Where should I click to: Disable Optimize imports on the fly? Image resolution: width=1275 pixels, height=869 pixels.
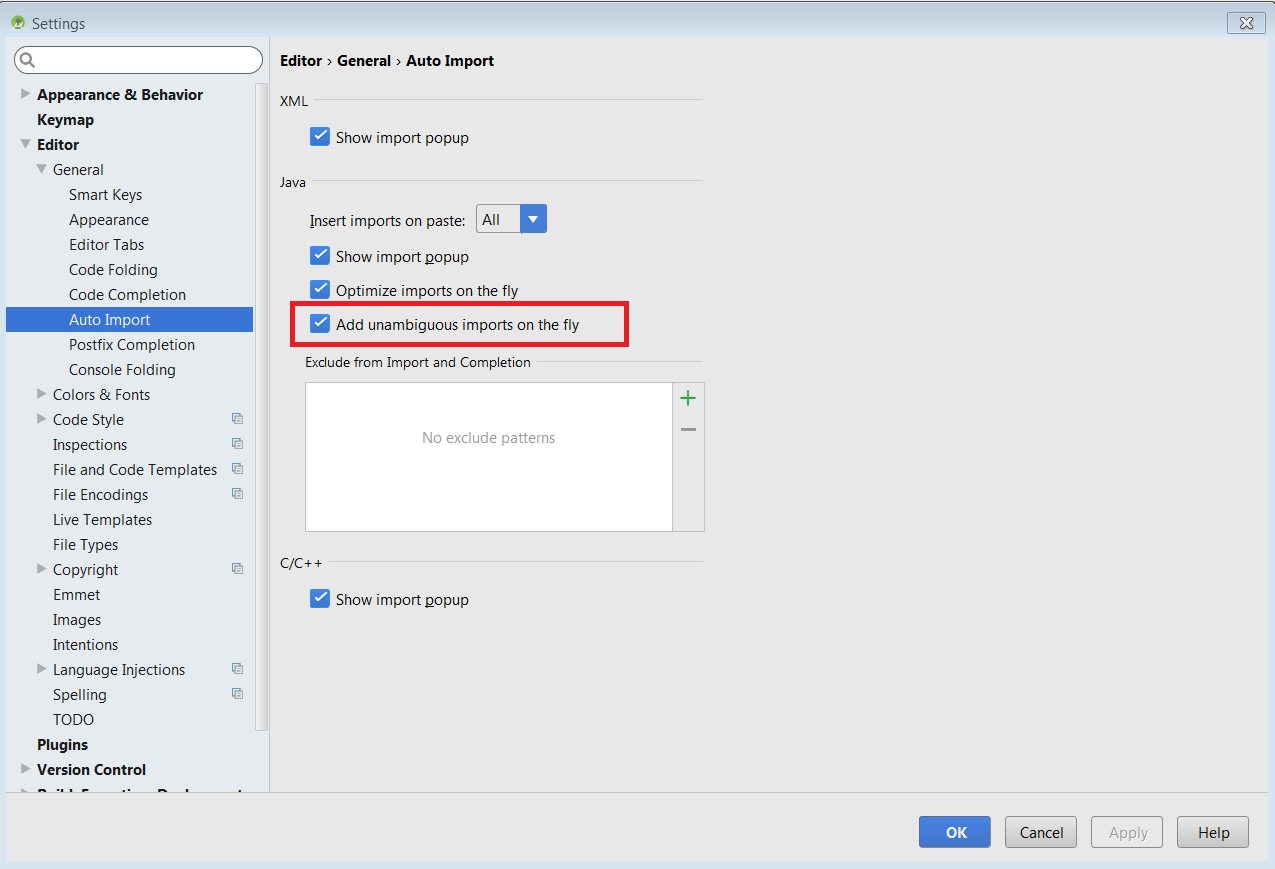point(320,290)
